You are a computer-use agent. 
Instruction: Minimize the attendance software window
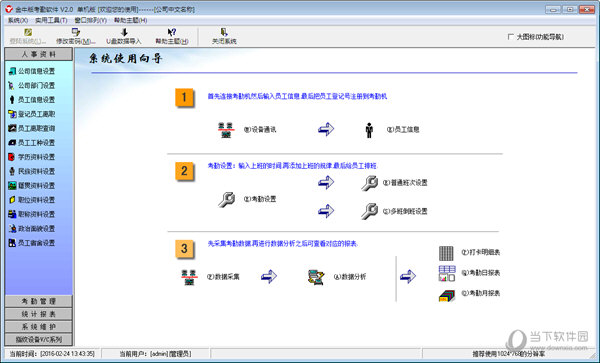[553, 9]
